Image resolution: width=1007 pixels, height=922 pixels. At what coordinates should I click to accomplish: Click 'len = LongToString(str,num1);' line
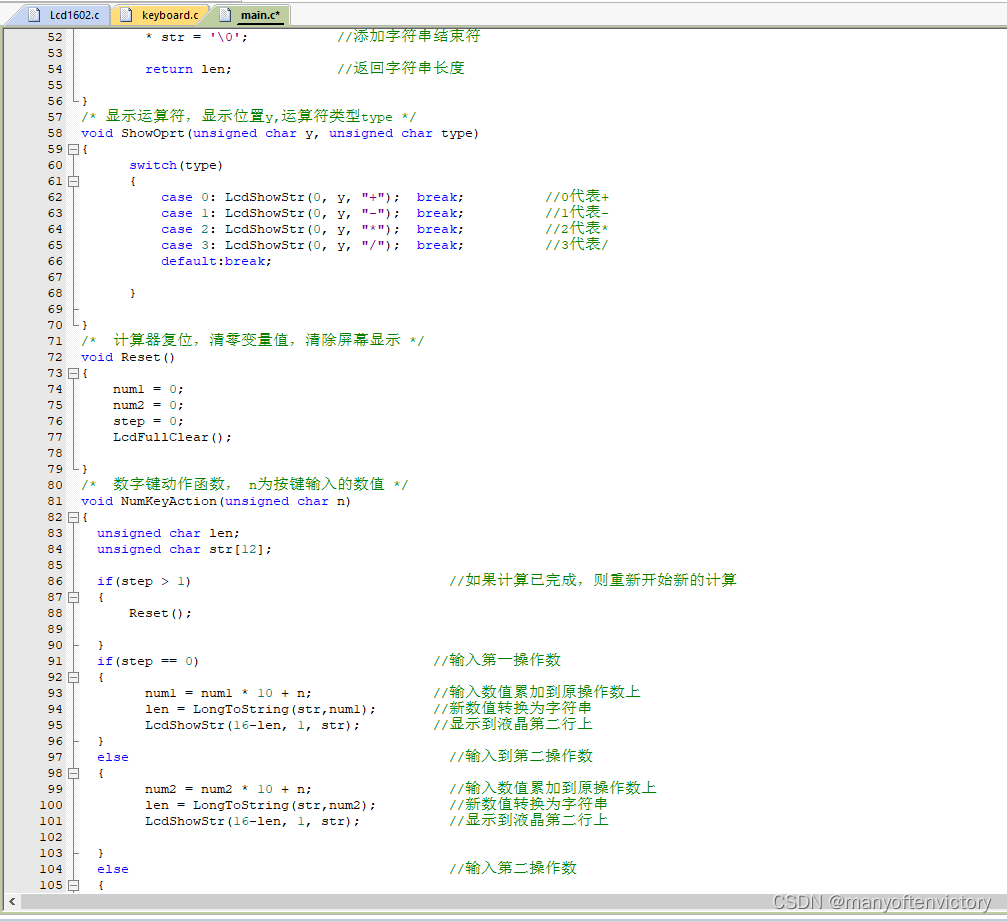click(x=260, y=709)
